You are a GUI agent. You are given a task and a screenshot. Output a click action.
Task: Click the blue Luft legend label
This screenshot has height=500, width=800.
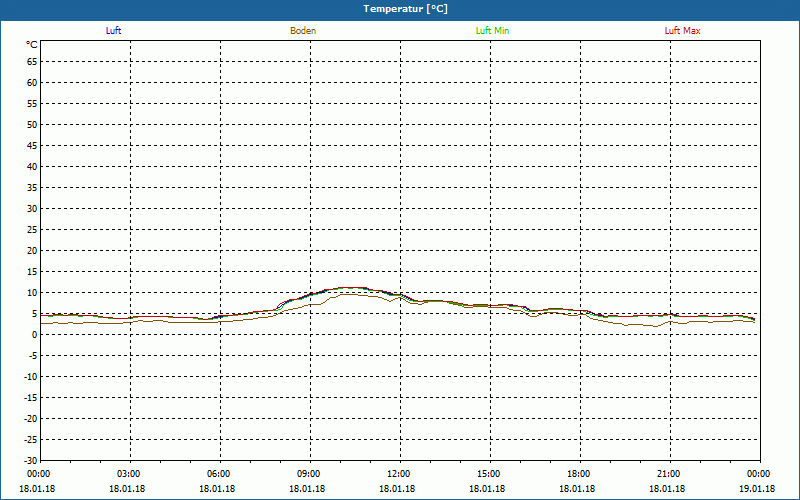(x=113, y=31)
